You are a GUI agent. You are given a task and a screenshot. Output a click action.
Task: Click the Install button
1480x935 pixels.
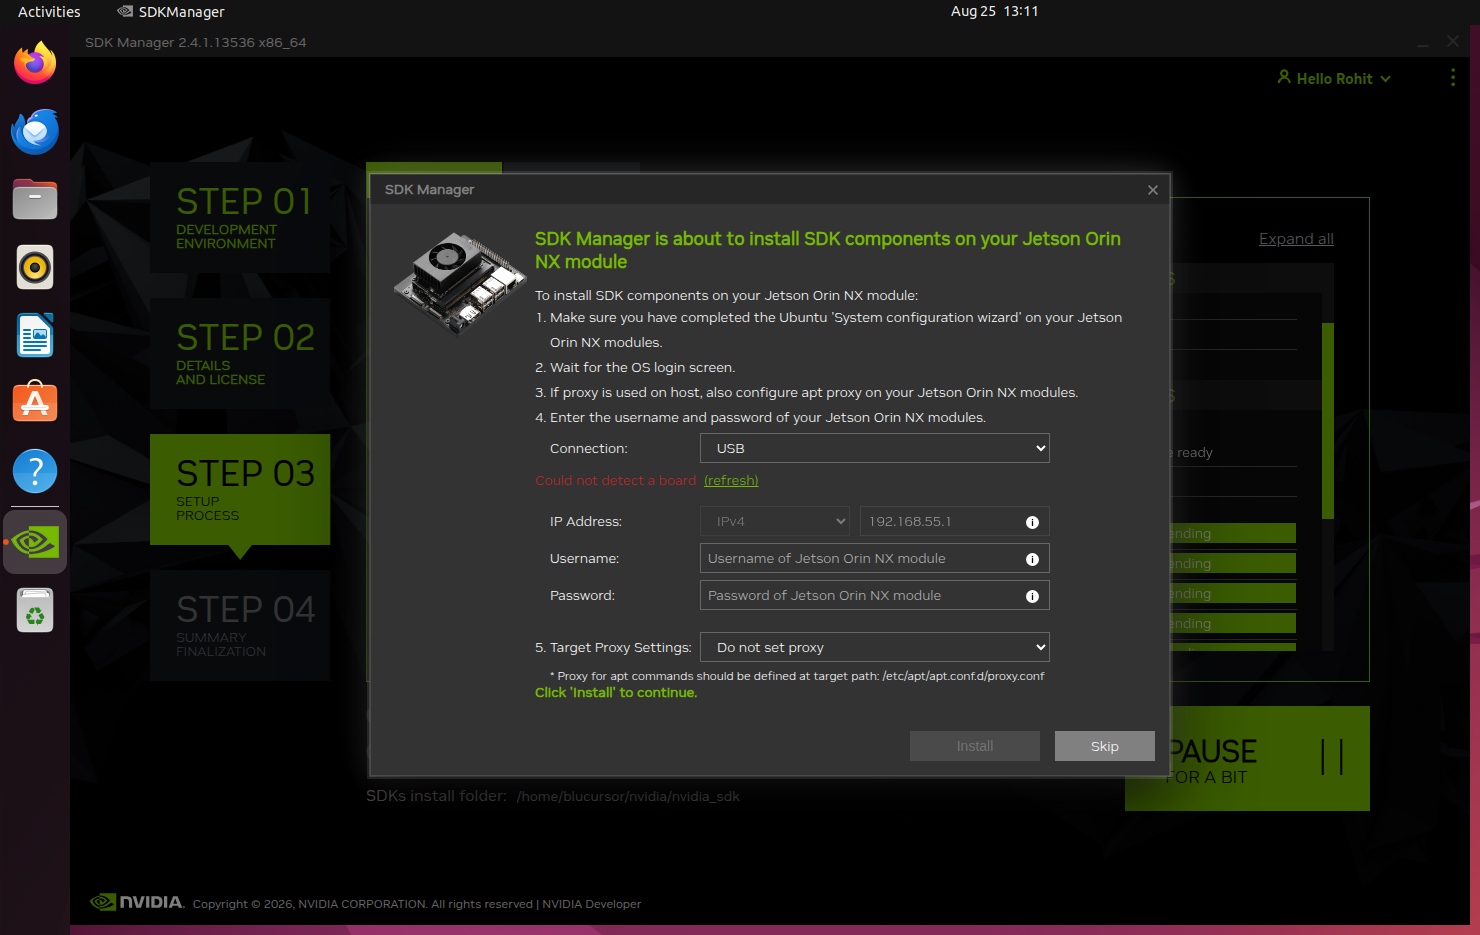coord(975,746)
